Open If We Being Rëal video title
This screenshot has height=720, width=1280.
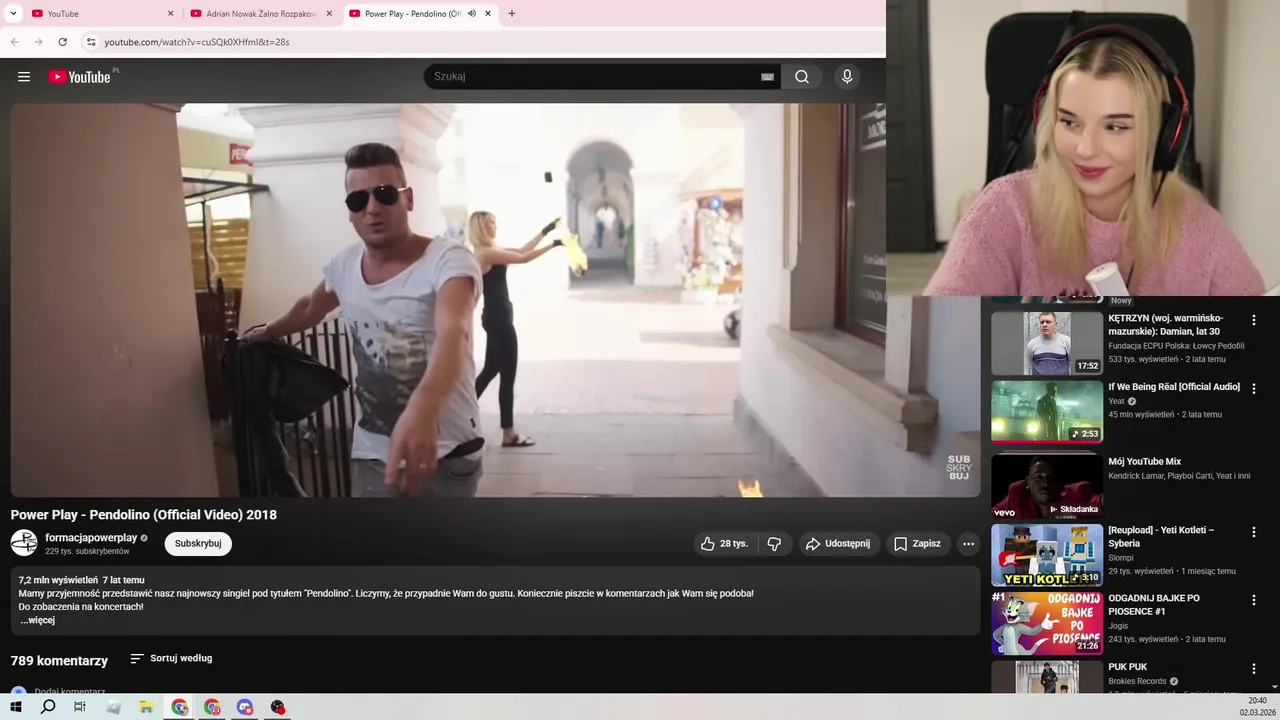(1174, 387)
